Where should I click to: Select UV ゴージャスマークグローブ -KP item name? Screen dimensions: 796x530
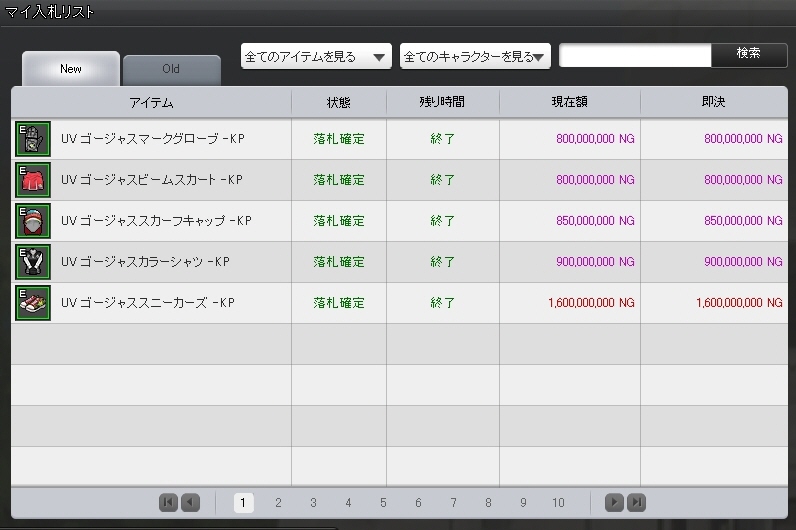click(x=153, y=139)
